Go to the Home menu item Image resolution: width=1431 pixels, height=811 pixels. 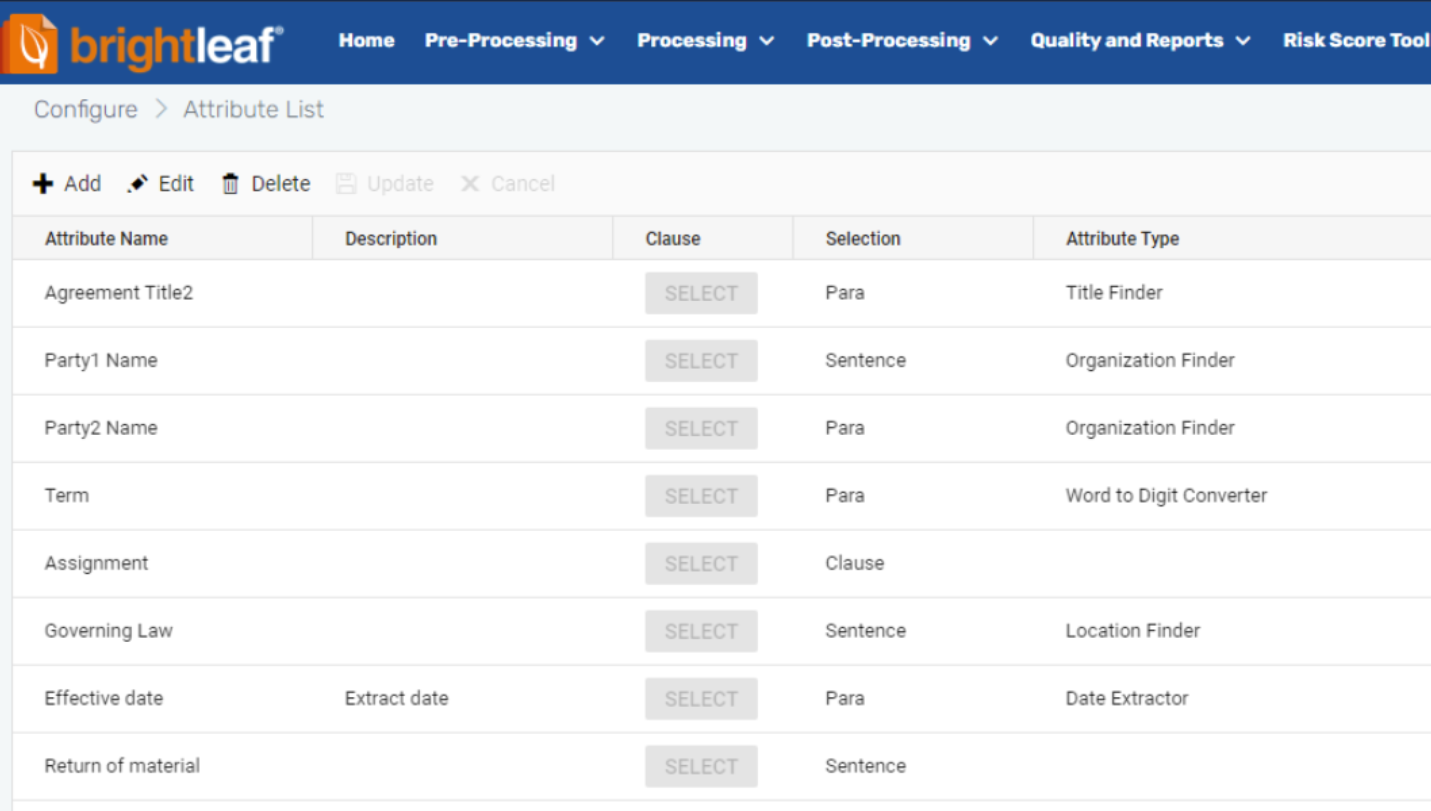coord(366,40)
